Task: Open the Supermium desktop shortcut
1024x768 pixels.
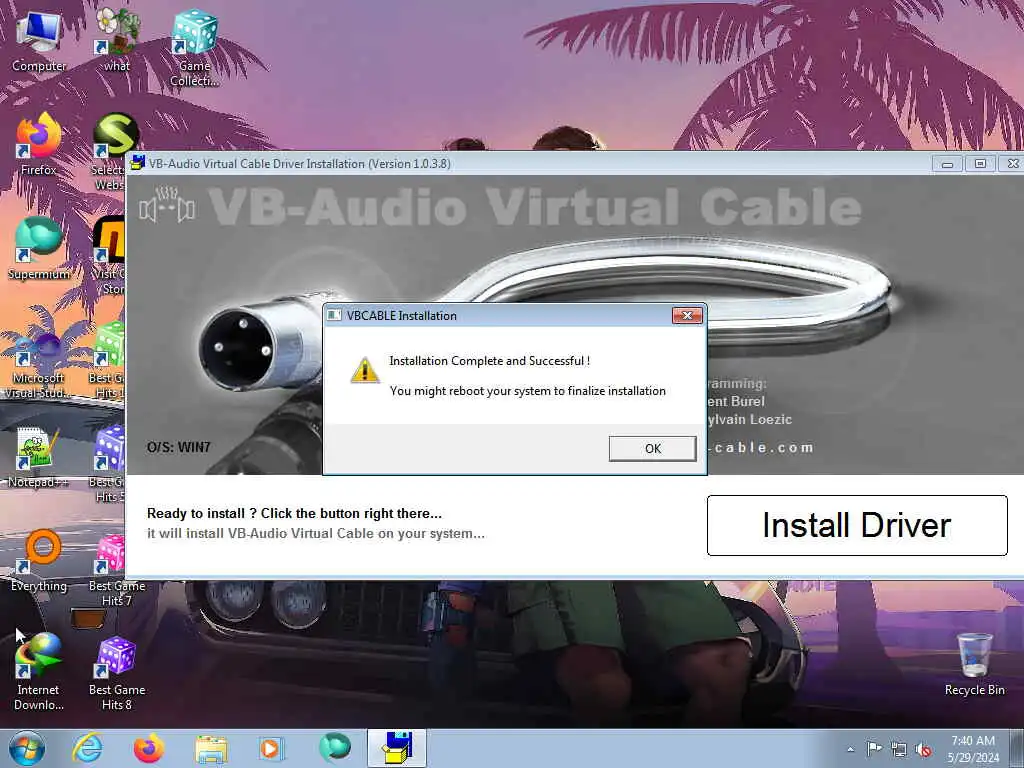Action: point(39,248)
